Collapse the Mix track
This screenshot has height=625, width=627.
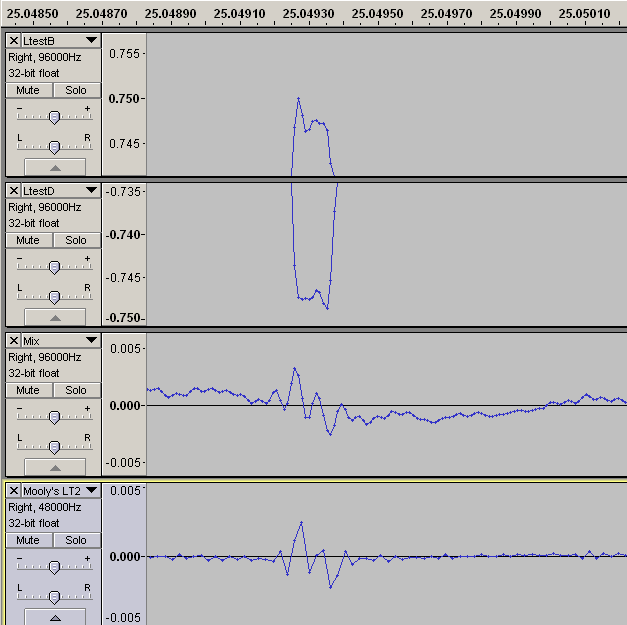(x=55, y=467)
